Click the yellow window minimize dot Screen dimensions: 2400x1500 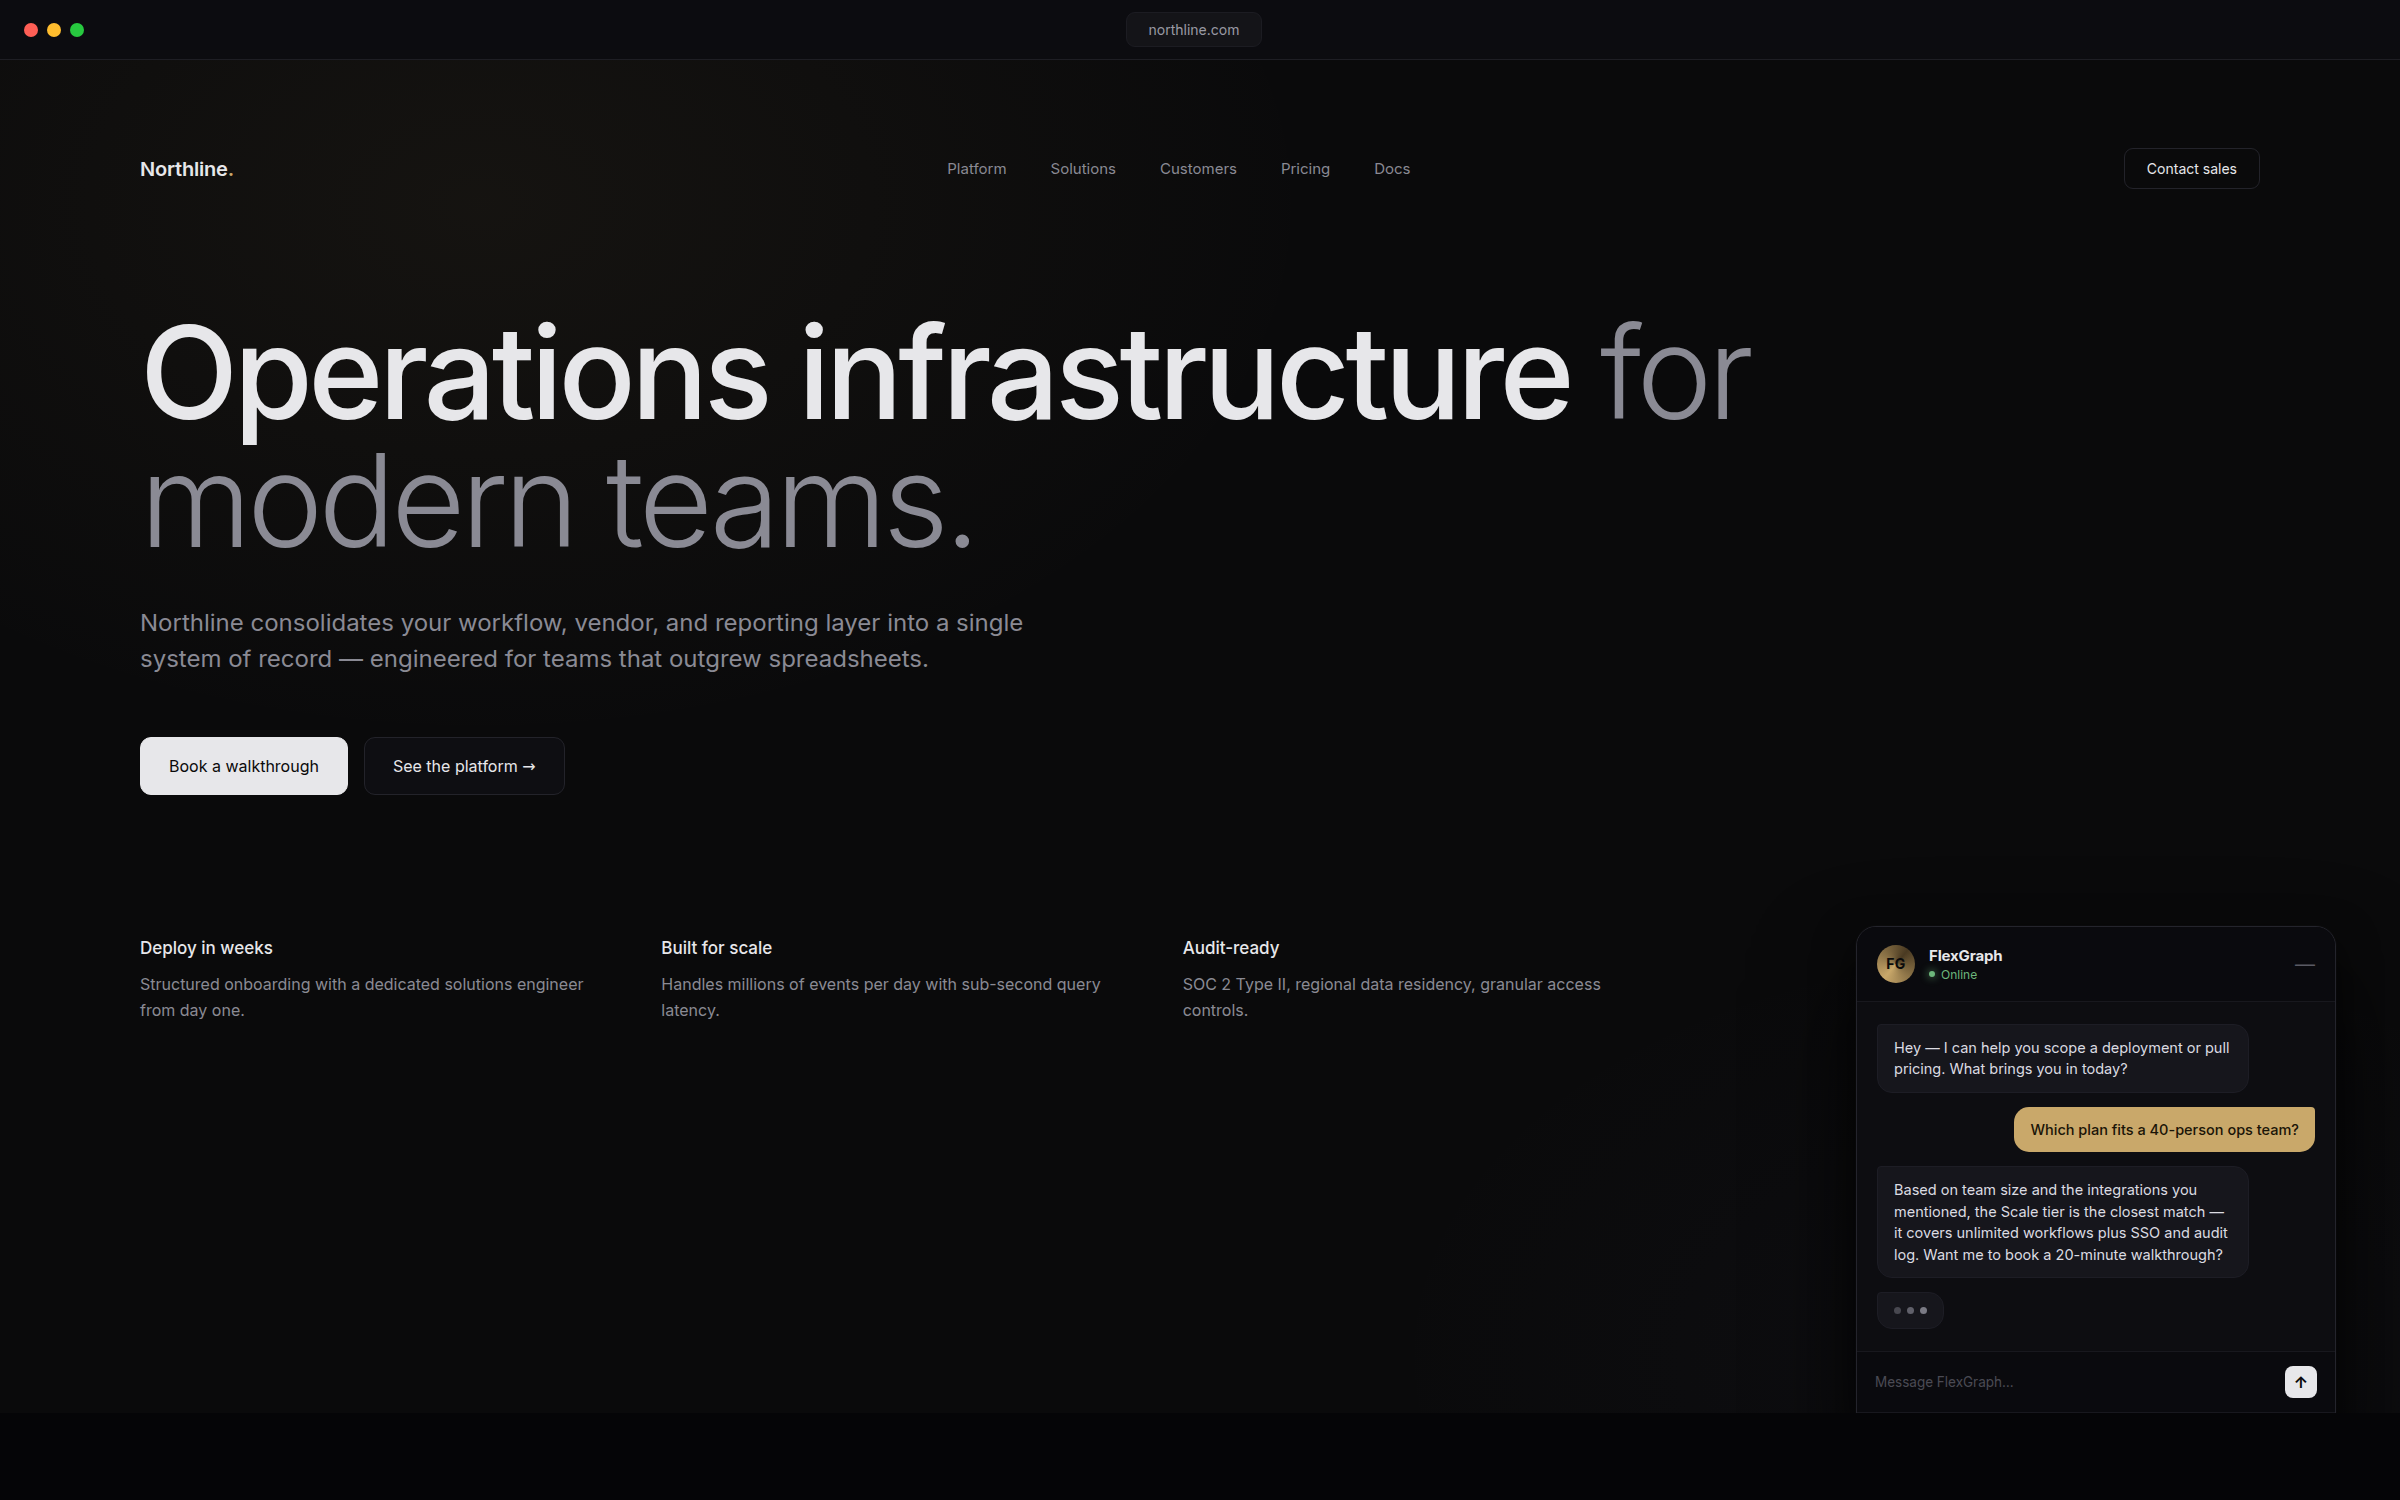(54, 30)
